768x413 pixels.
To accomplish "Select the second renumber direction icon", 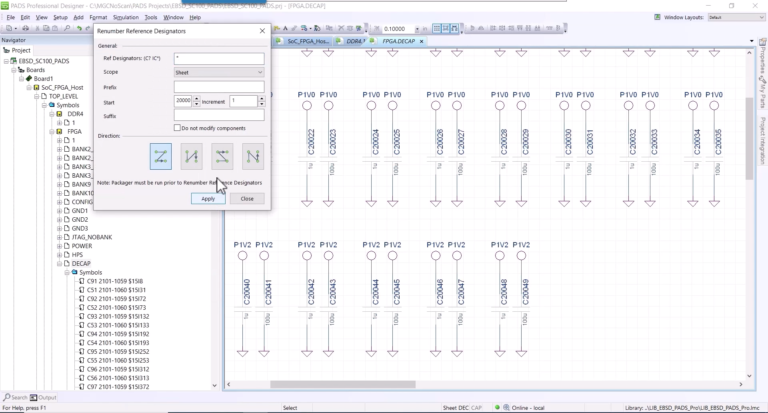I will pos(192,156).
